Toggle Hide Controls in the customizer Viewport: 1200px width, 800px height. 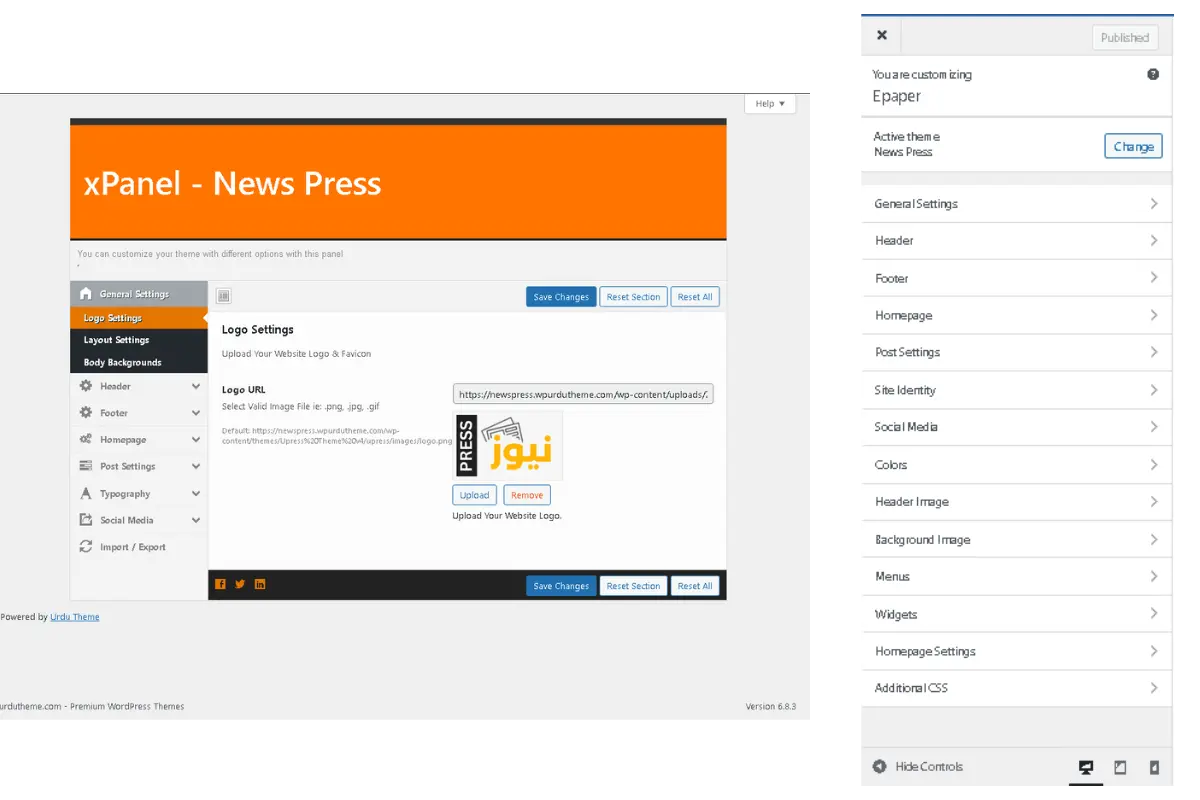pyautogui.click(x=917, y=767)
